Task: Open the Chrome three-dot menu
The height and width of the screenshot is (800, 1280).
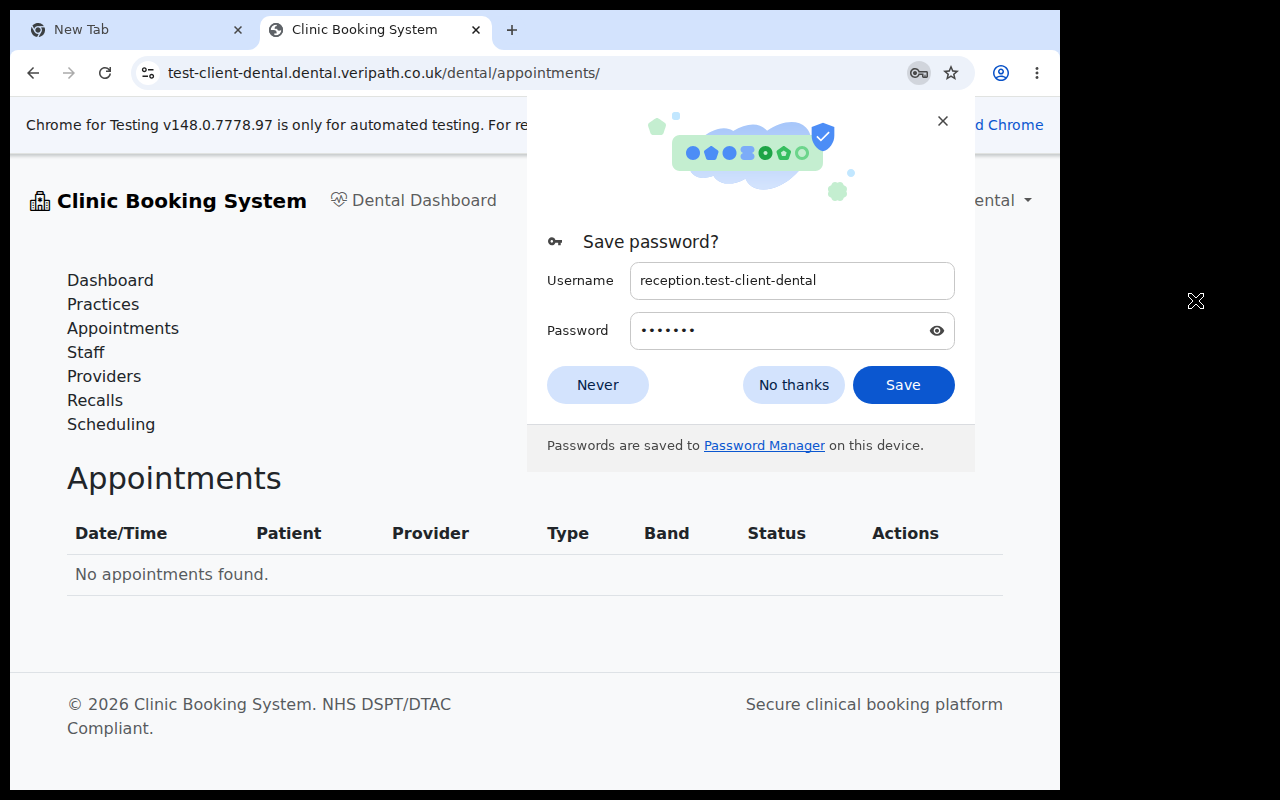Action: (1037, 73)
